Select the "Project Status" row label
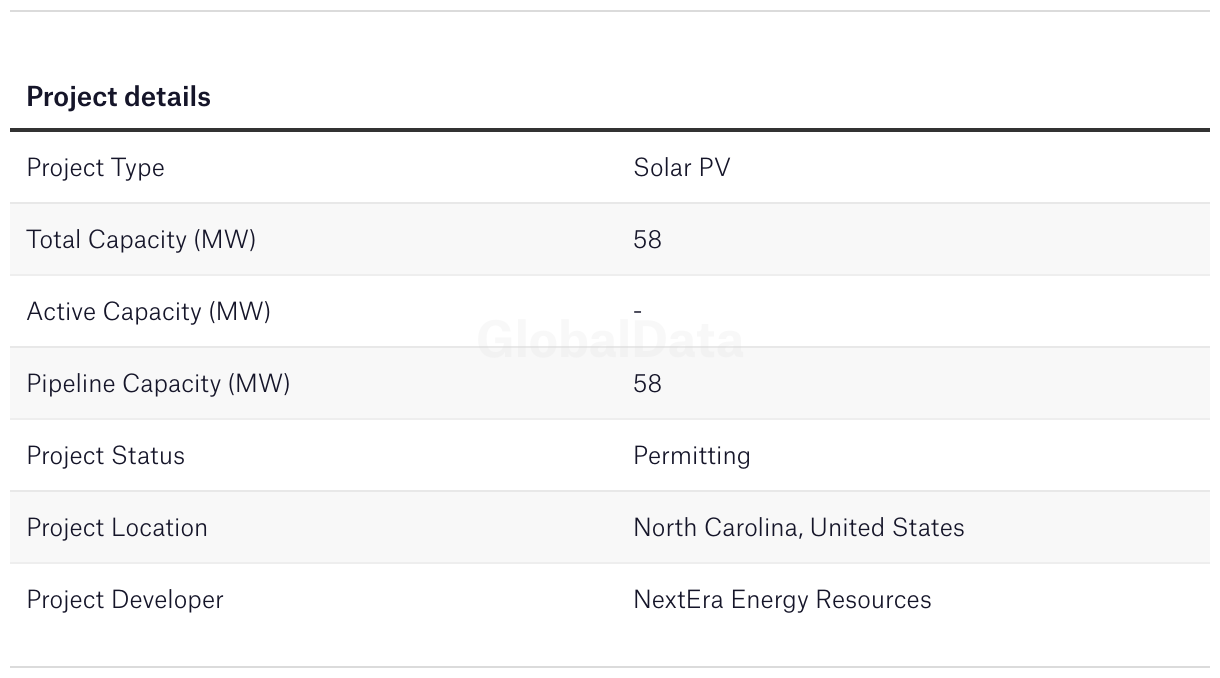1220x678 pixels. [x=105, y=456]
